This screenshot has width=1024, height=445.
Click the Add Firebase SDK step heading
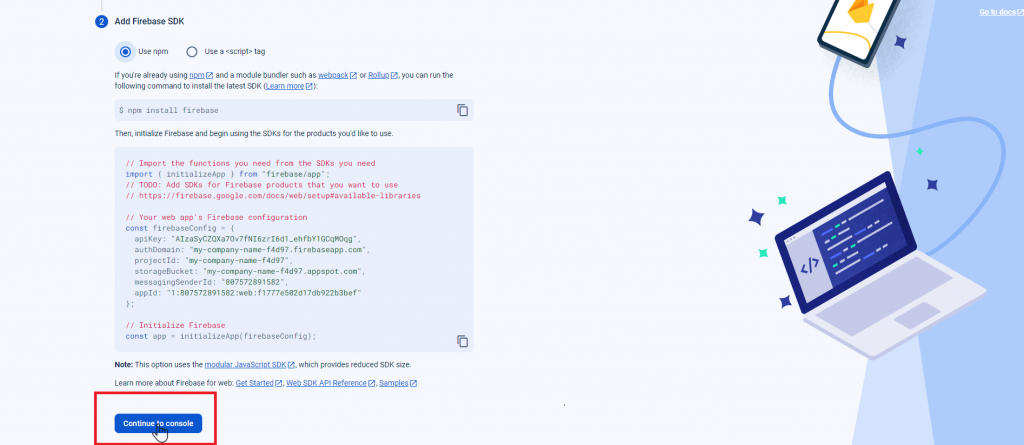click(x=150, y=22)
